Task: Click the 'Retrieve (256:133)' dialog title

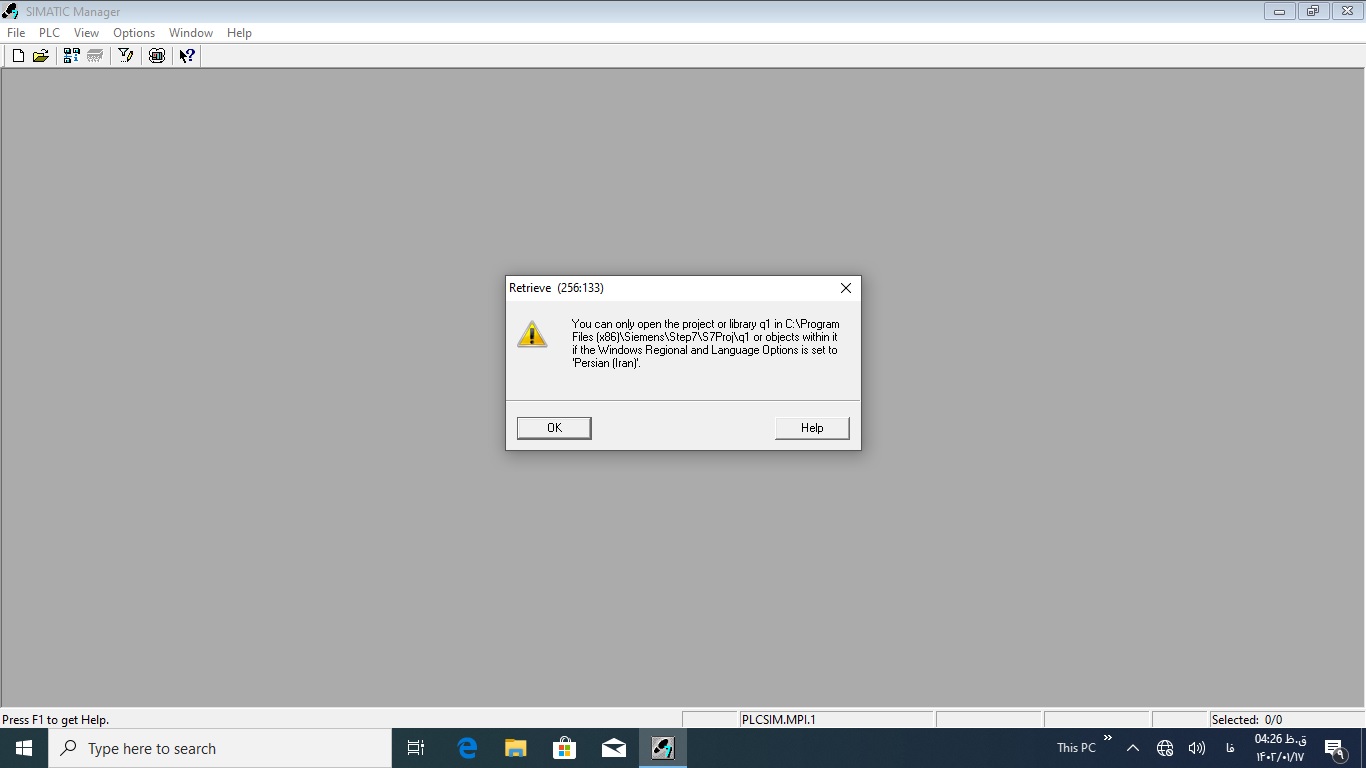Action: pos(556,288)
